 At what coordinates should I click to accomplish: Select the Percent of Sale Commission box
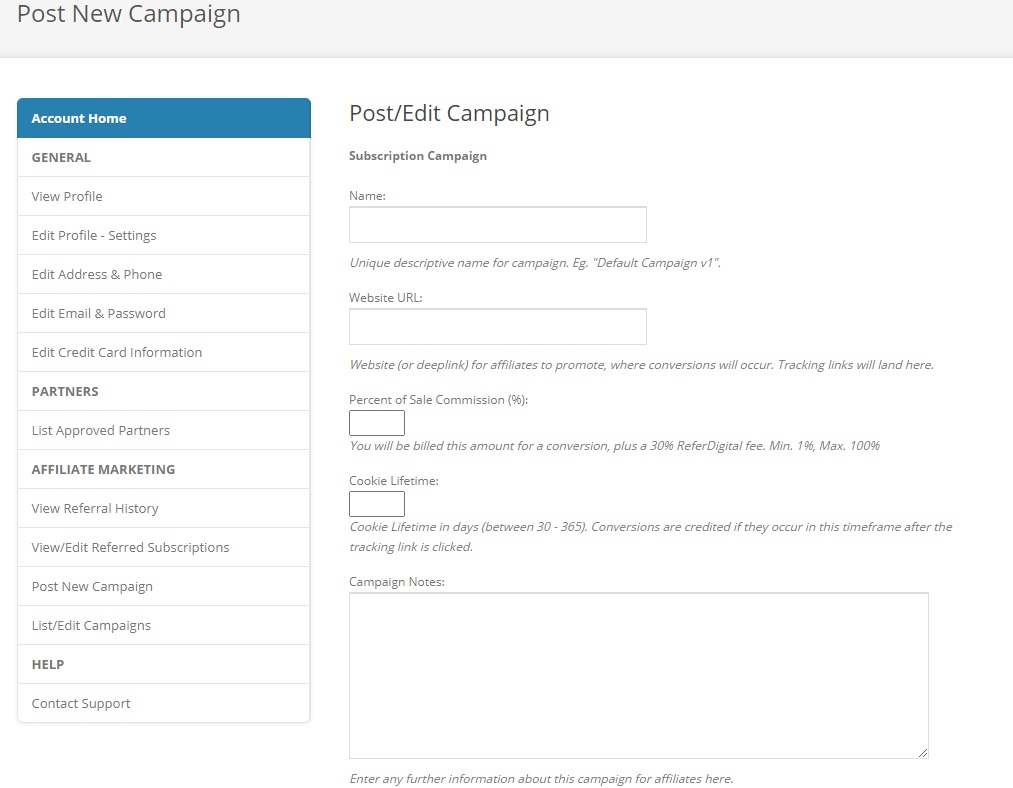pos(377,423)
